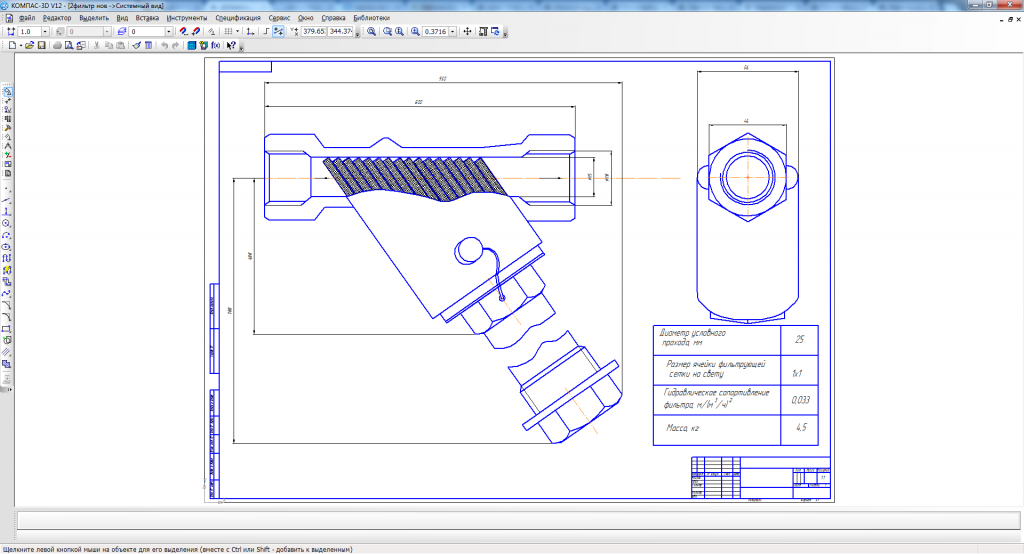Open the Окно menu
The height and width of the screenshot is (554, 1024).
pos(306,18)
